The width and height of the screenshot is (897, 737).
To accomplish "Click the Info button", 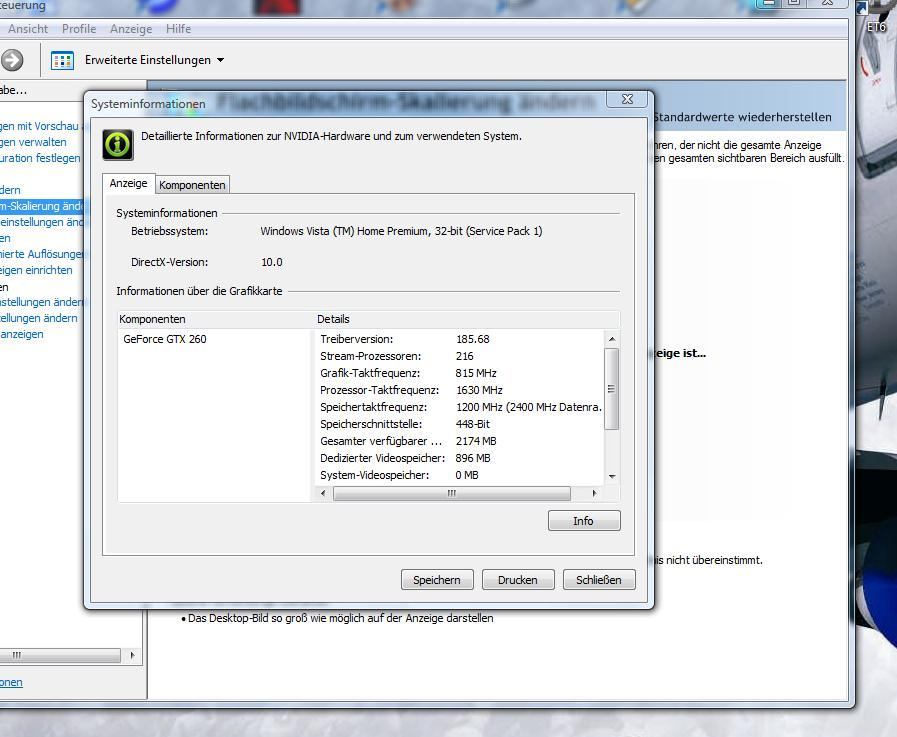I will pos(584,521).
